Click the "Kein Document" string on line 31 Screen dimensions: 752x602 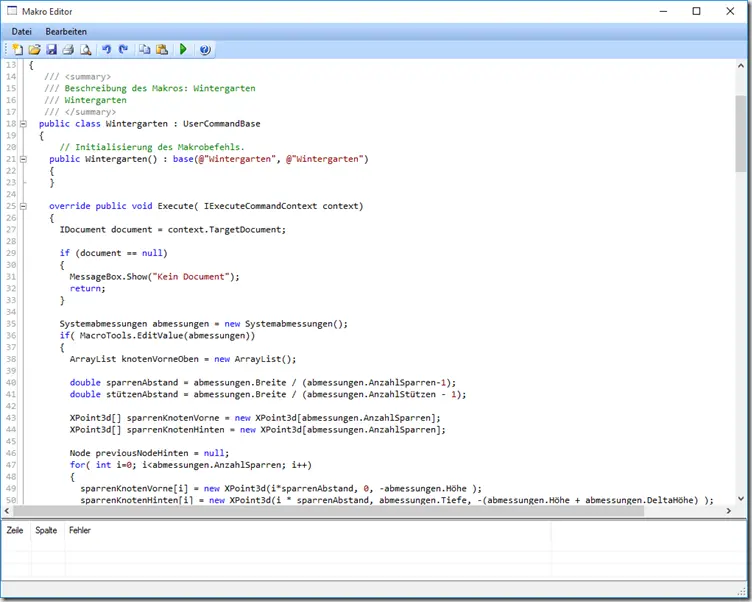click(191, 277)
